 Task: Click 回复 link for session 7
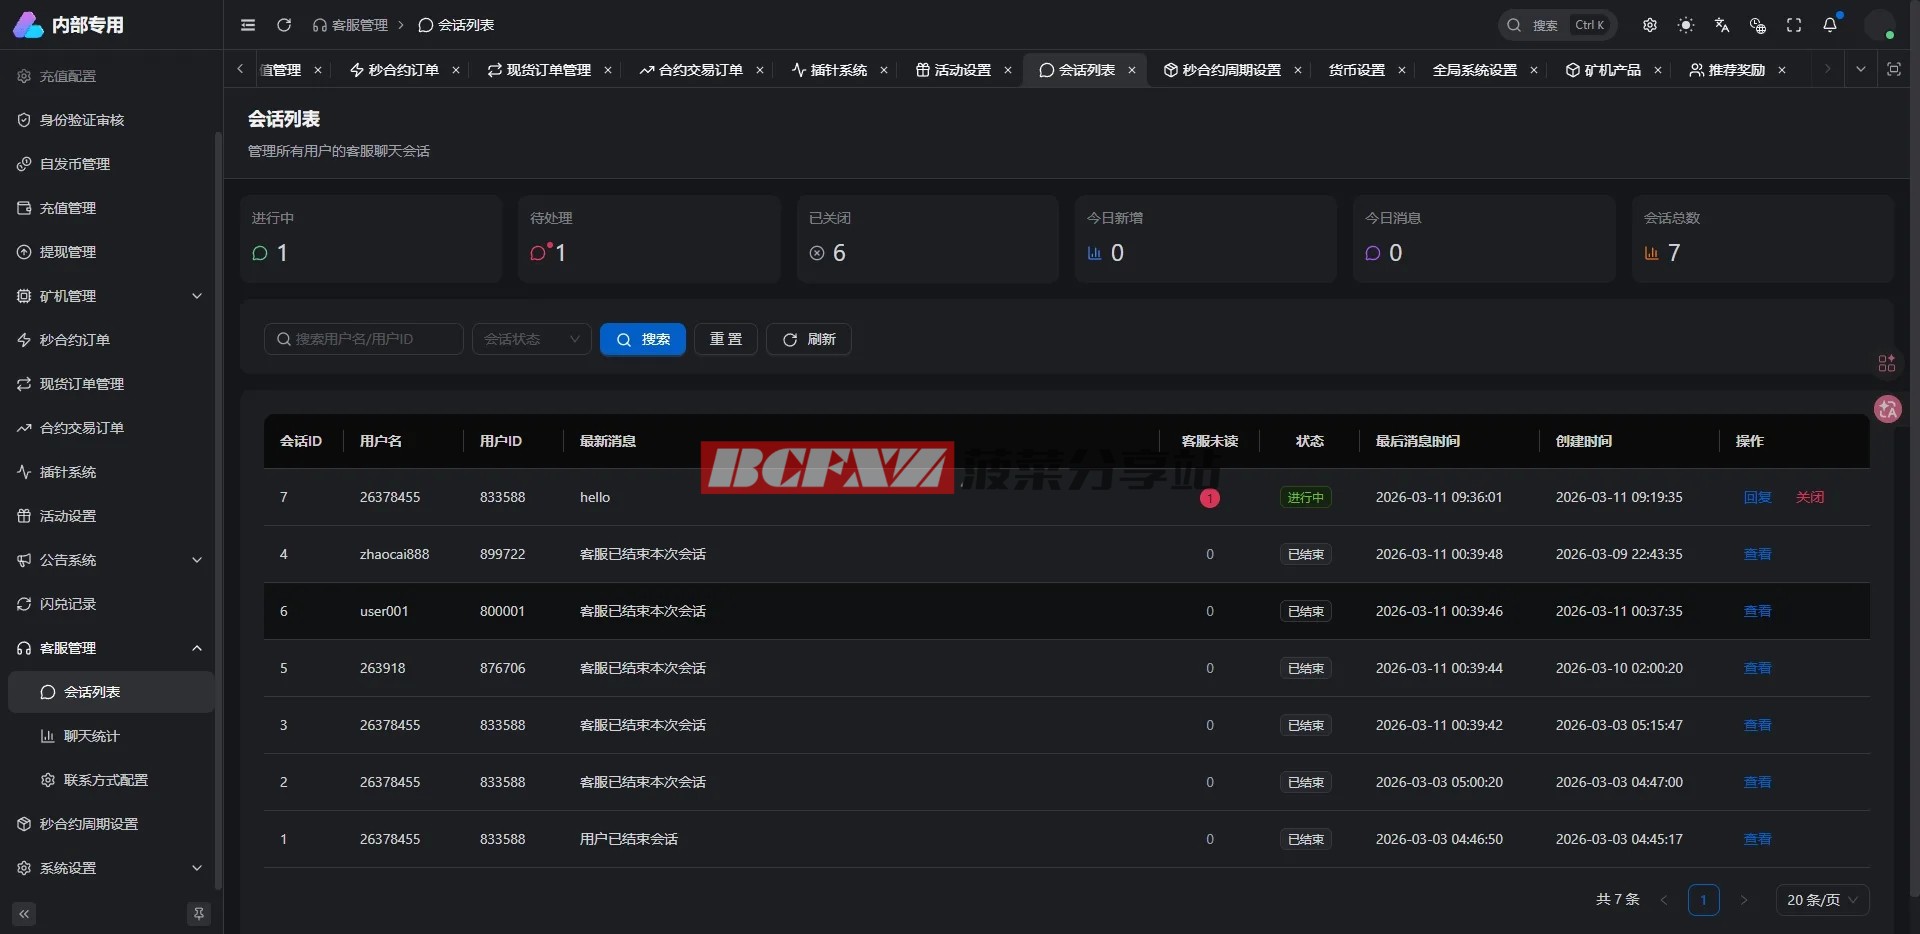pos(1757,497)
